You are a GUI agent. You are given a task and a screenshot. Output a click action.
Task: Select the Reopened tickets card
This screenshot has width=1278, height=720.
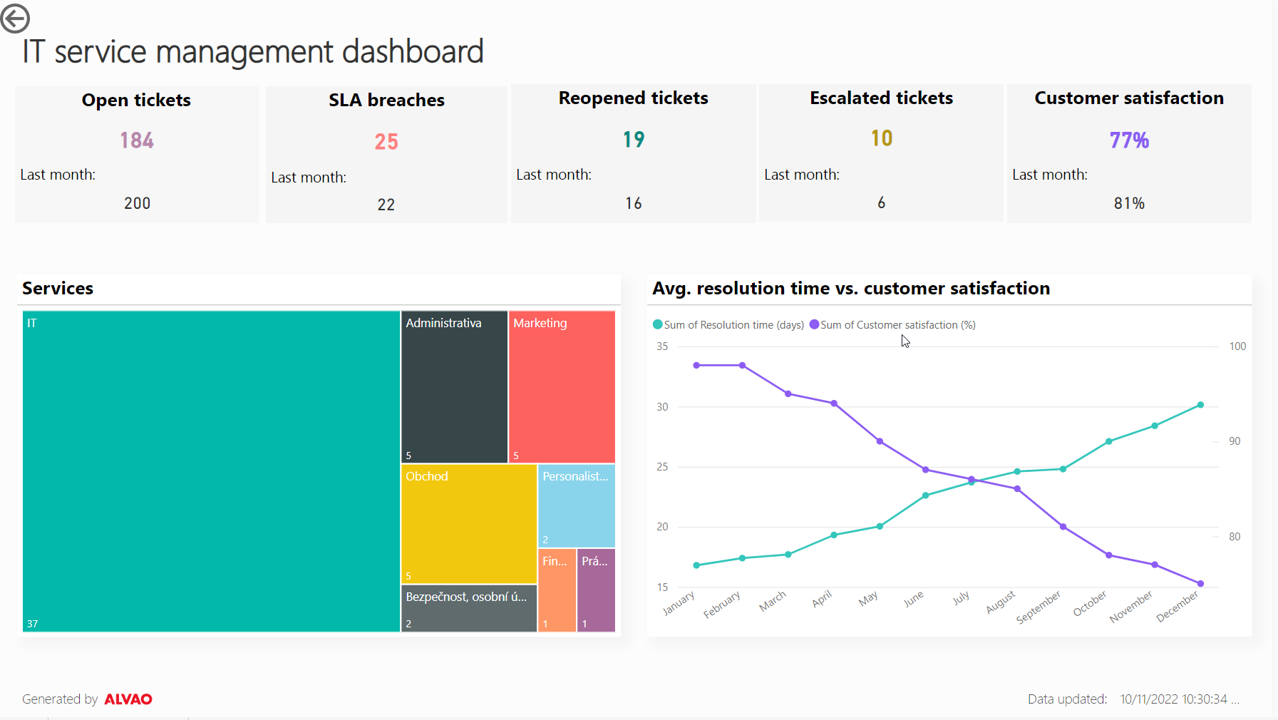tap(633, 153)
